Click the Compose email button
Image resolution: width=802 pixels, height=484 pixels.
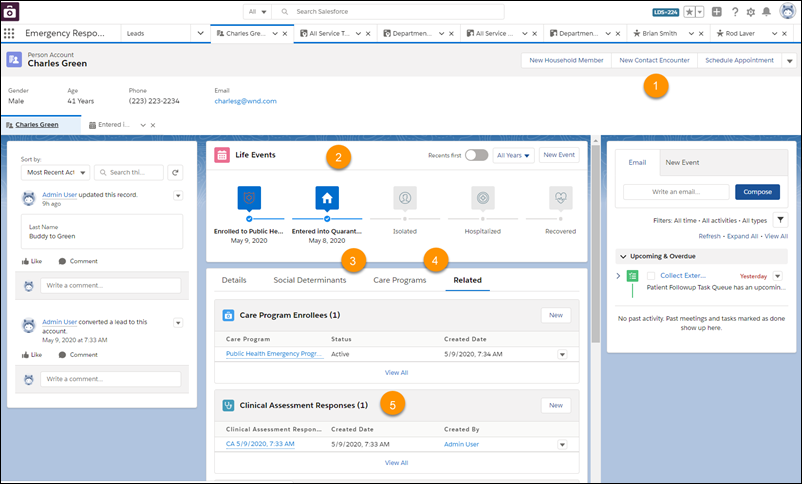point(758,192)
